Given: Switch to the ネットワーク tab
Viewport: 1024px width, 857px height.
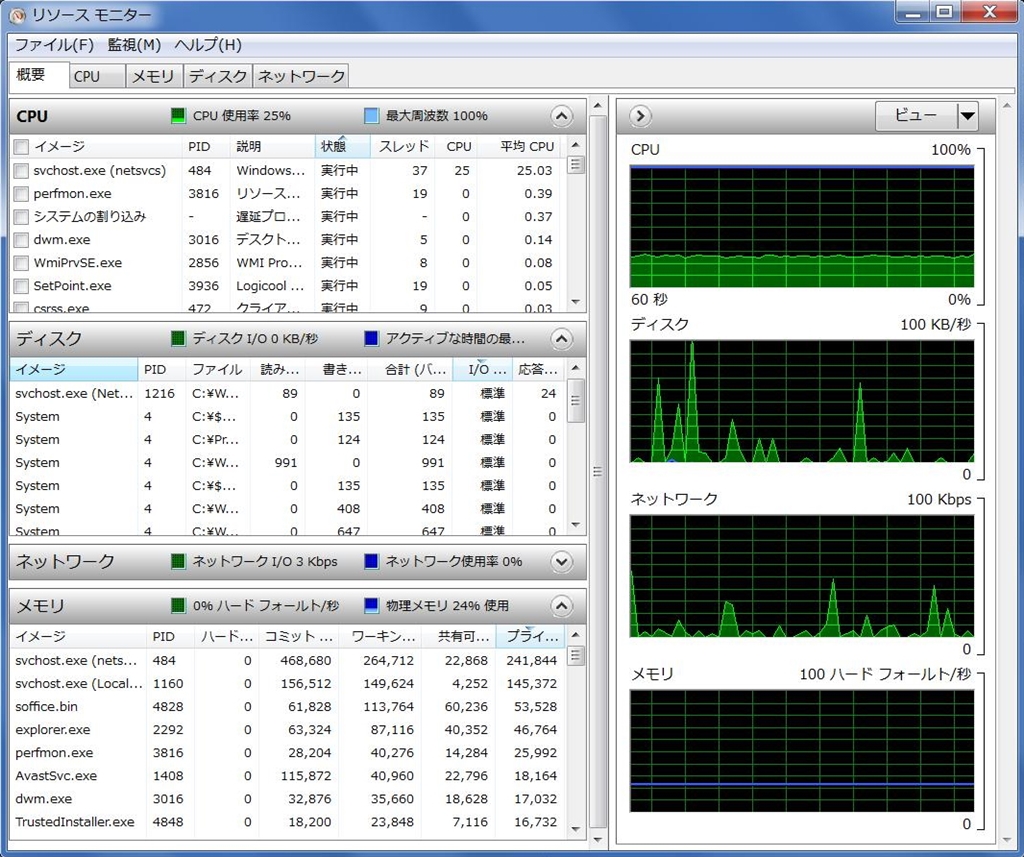Looking at the screenshot, I should coord(301,76).
